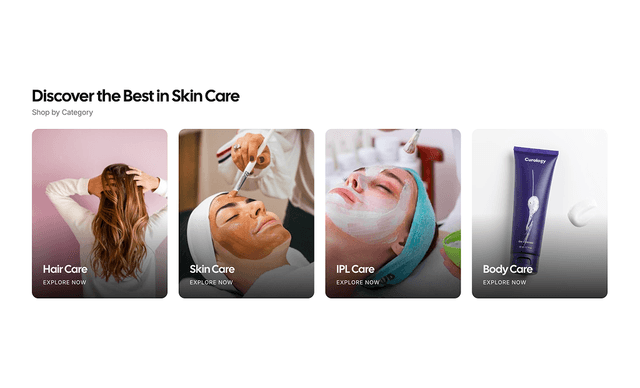Click the Skin Care card title
This screenshot has width=640, height=388.
(212, 269)
